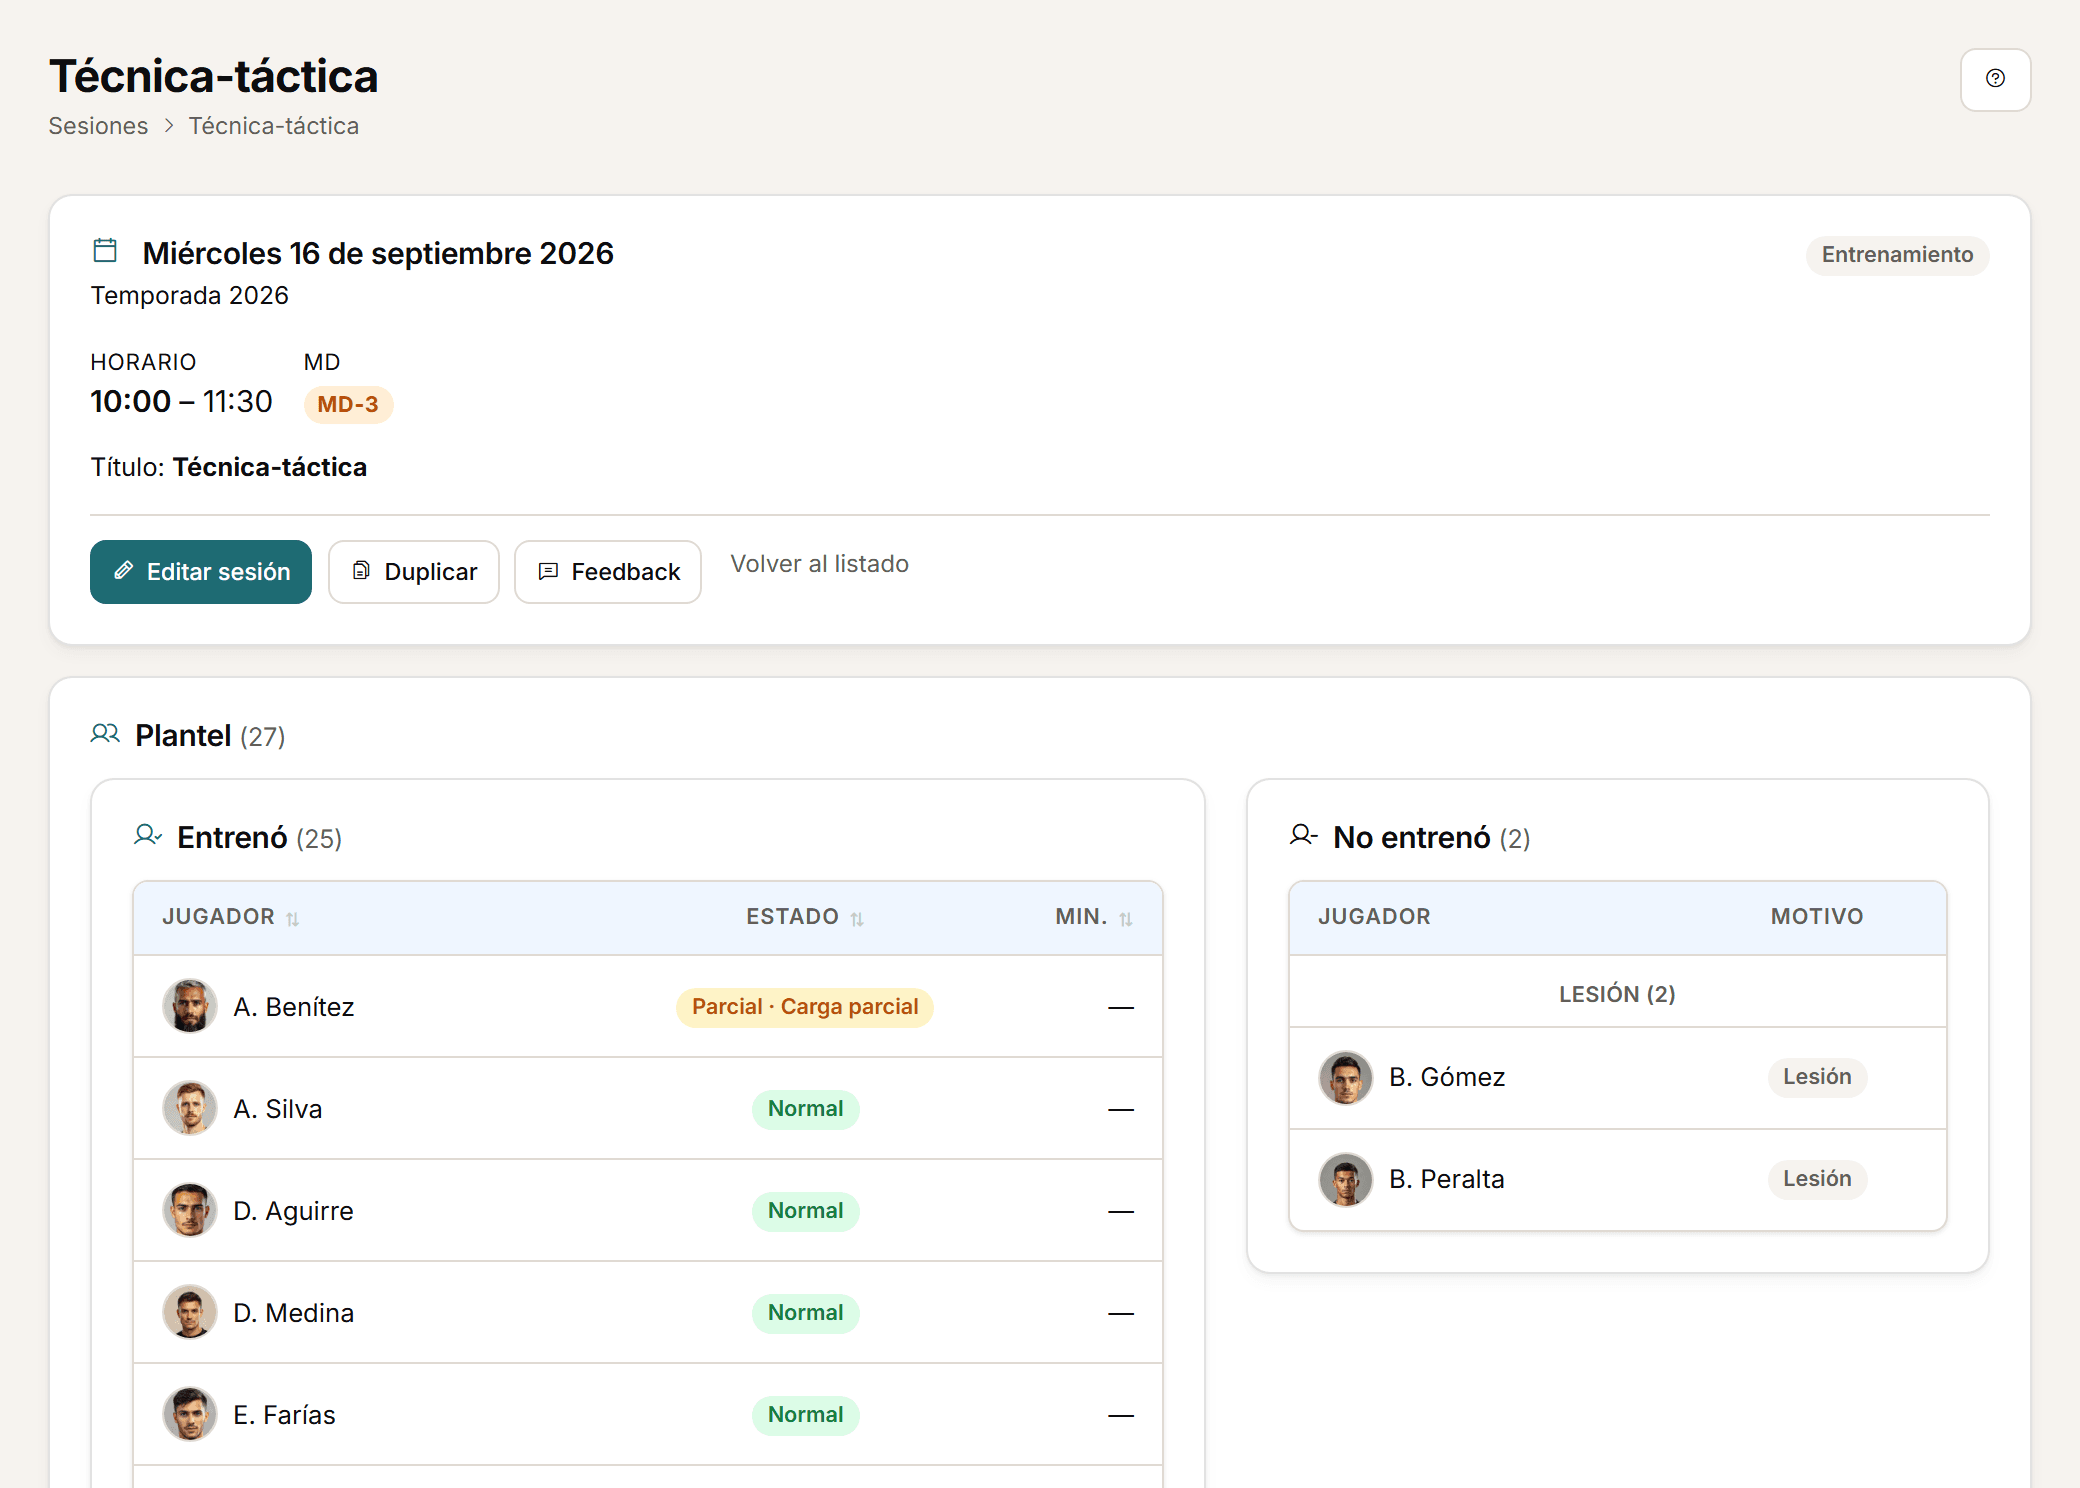Select the player name A. Silva

tap(278, 1109)
